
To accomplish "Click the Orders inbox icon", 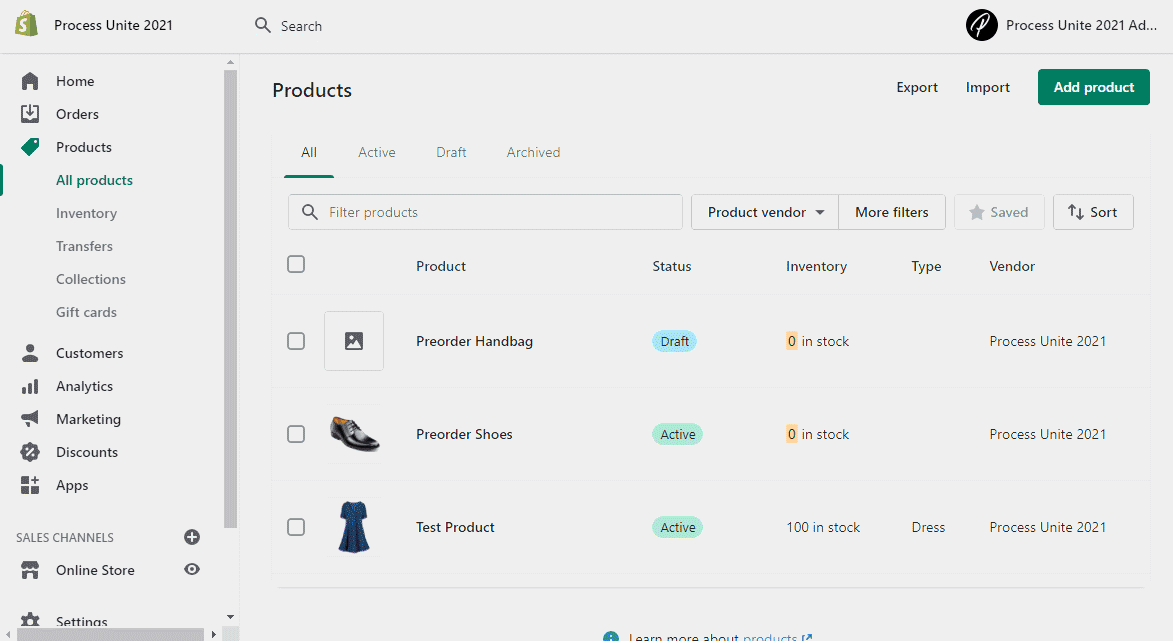I will (30, 114).
